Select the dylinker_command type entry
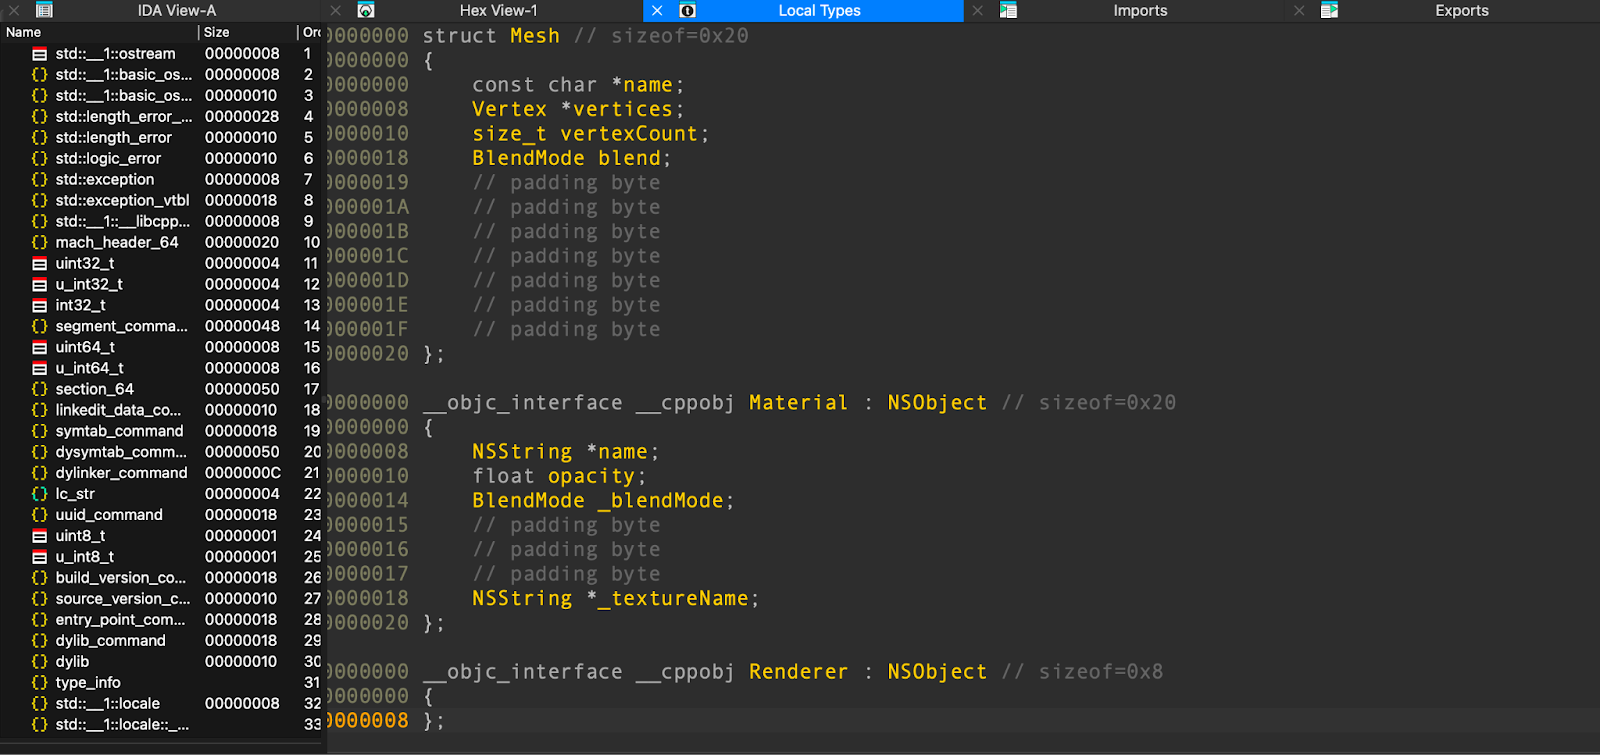 coord(121,473)
